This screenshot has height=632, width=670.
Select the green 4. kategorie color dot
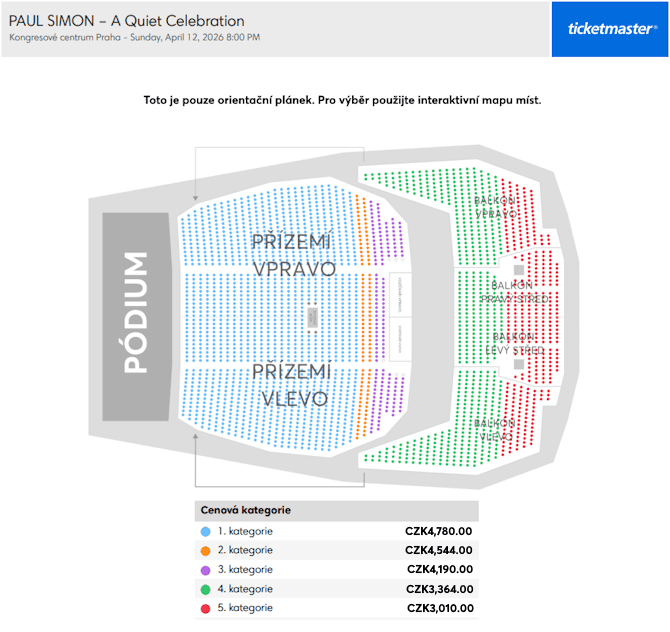(206, 590)
